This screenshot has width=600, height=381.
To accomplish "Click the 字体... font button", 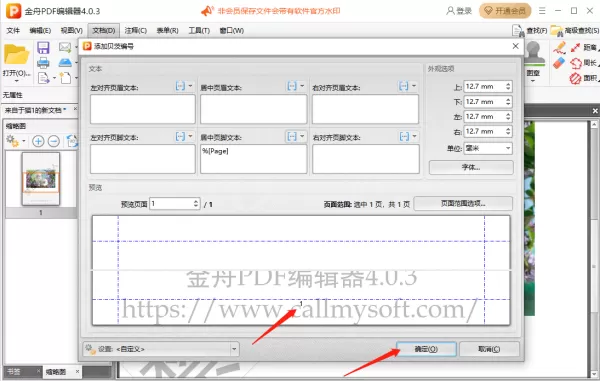I will pyautogui.click(x=471, y=167).
